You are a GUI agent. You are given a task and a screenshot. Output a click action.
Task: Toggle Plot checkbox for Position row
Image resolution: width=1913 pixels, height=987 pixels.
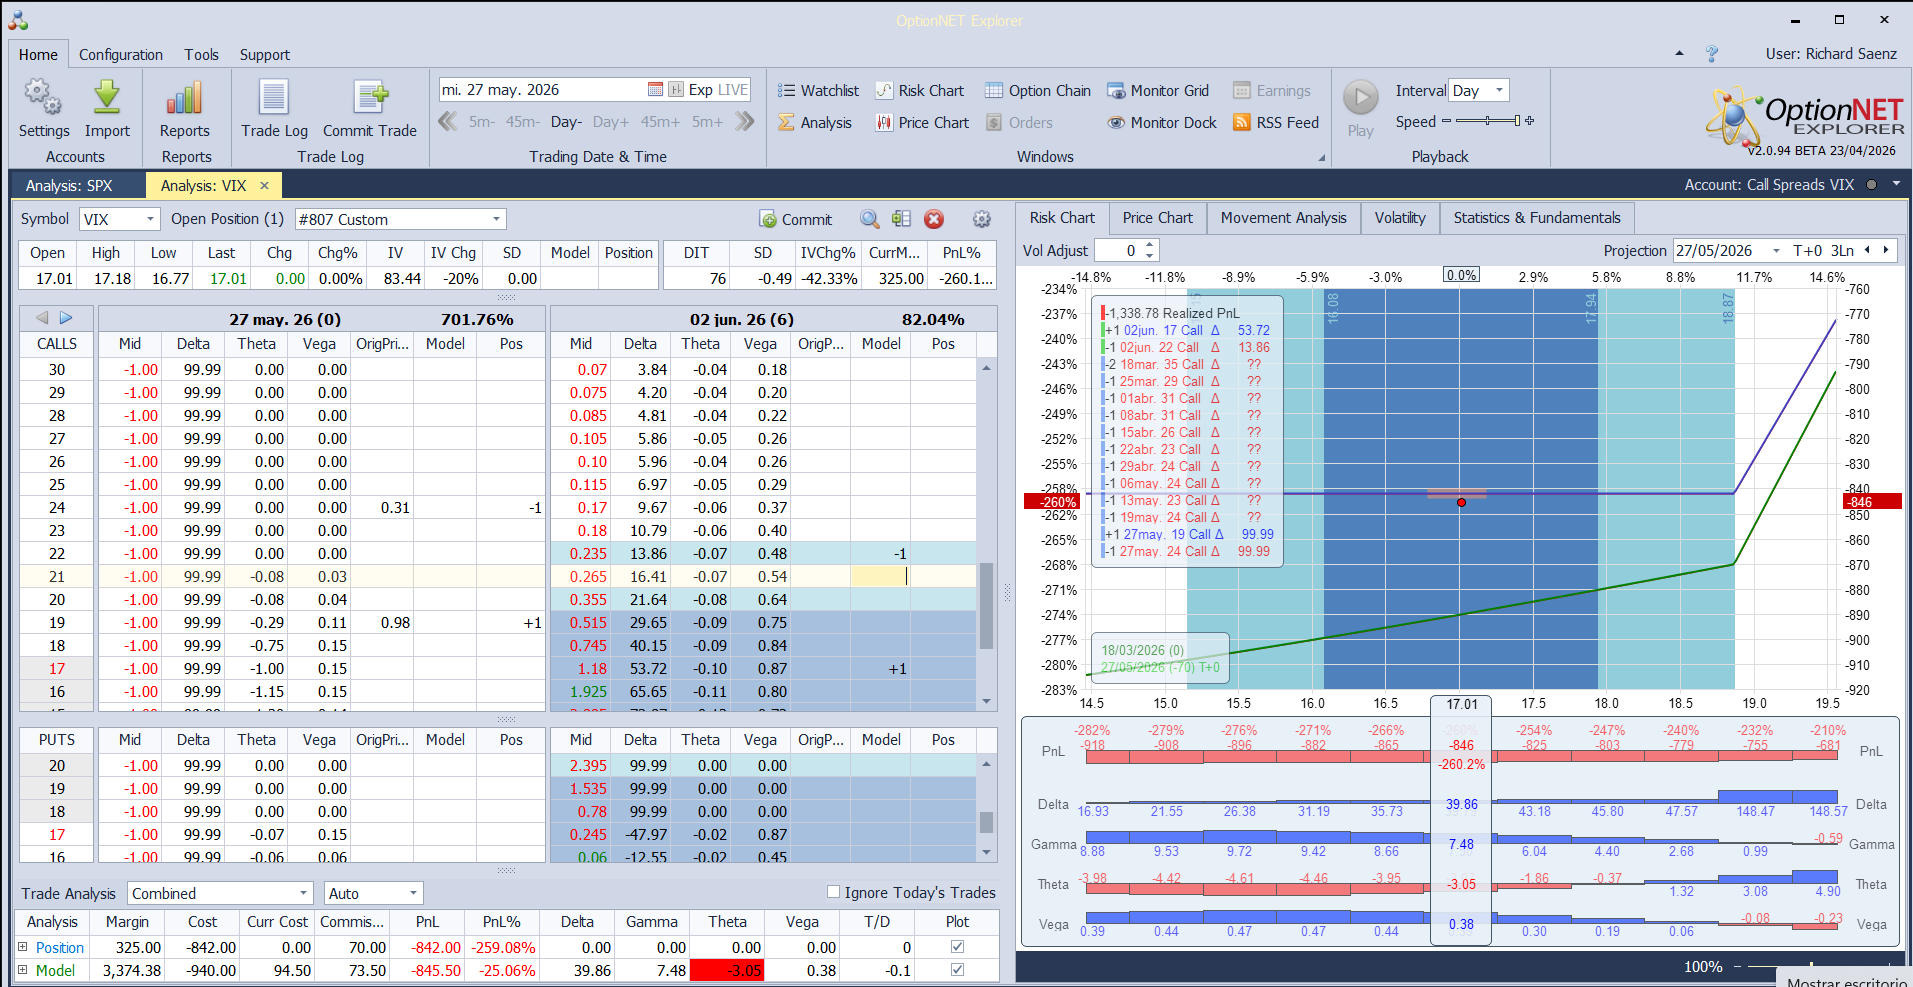tap(957, 947)
